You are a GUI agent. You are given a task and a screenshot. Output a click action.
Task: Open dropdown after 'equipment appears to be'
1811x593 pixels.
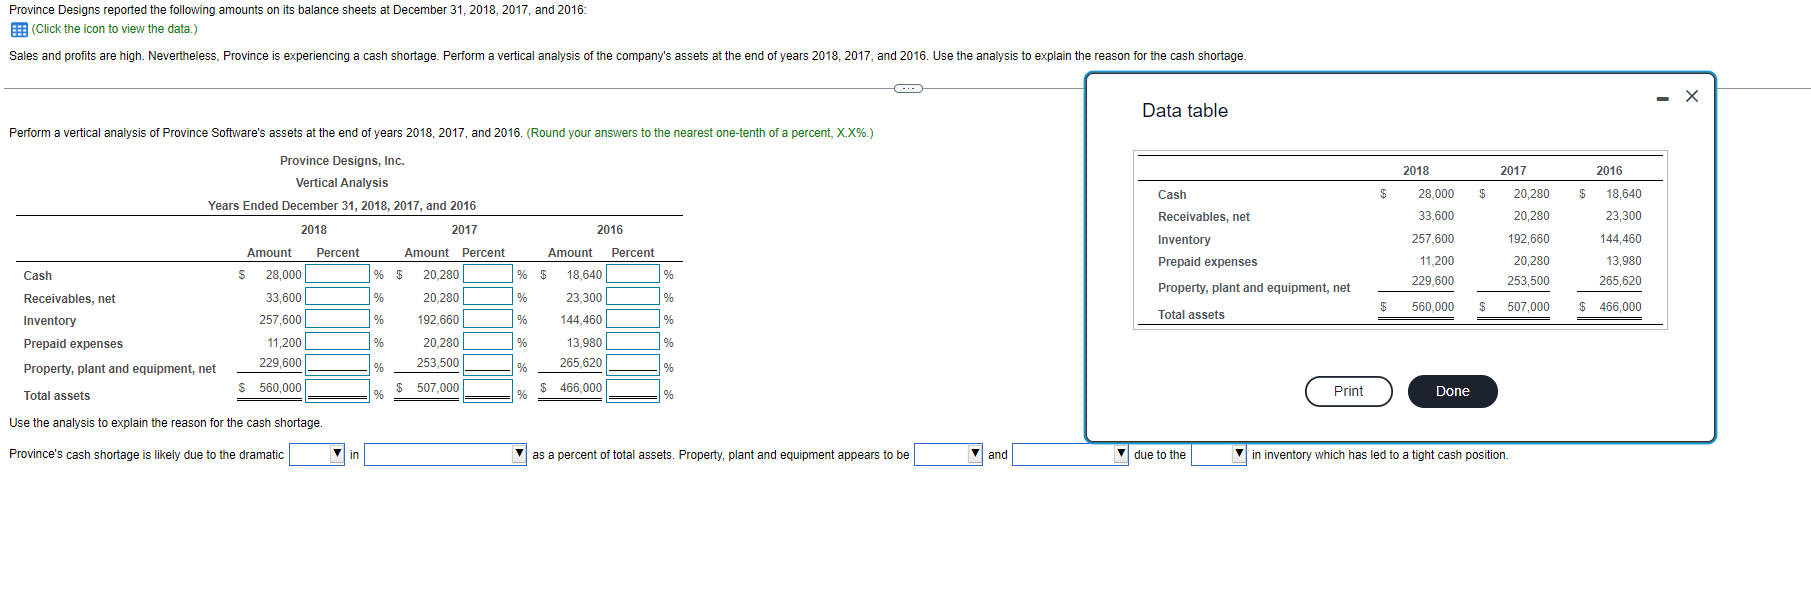click(948, 454)
